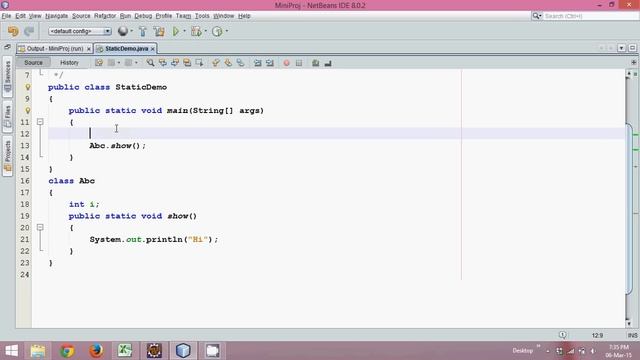Build project with hammer icon
The image size is (640, 360).
click(142, 31)
